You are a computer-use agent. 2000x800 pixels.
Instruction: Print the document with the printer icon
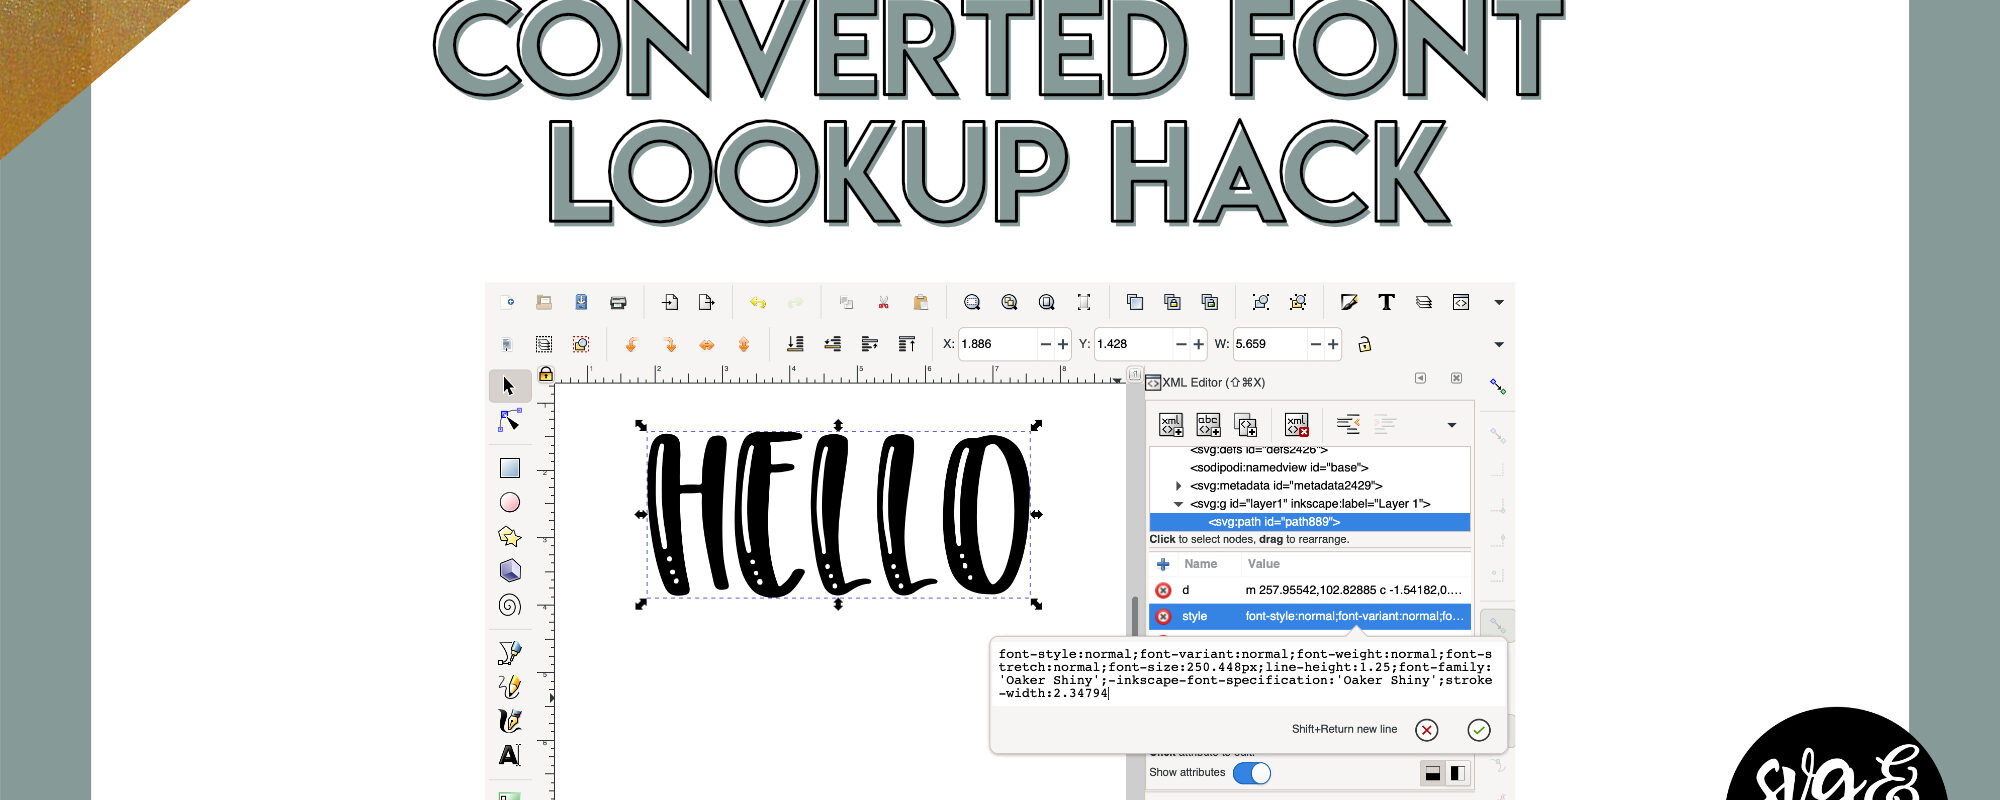(x=618, y=302)
